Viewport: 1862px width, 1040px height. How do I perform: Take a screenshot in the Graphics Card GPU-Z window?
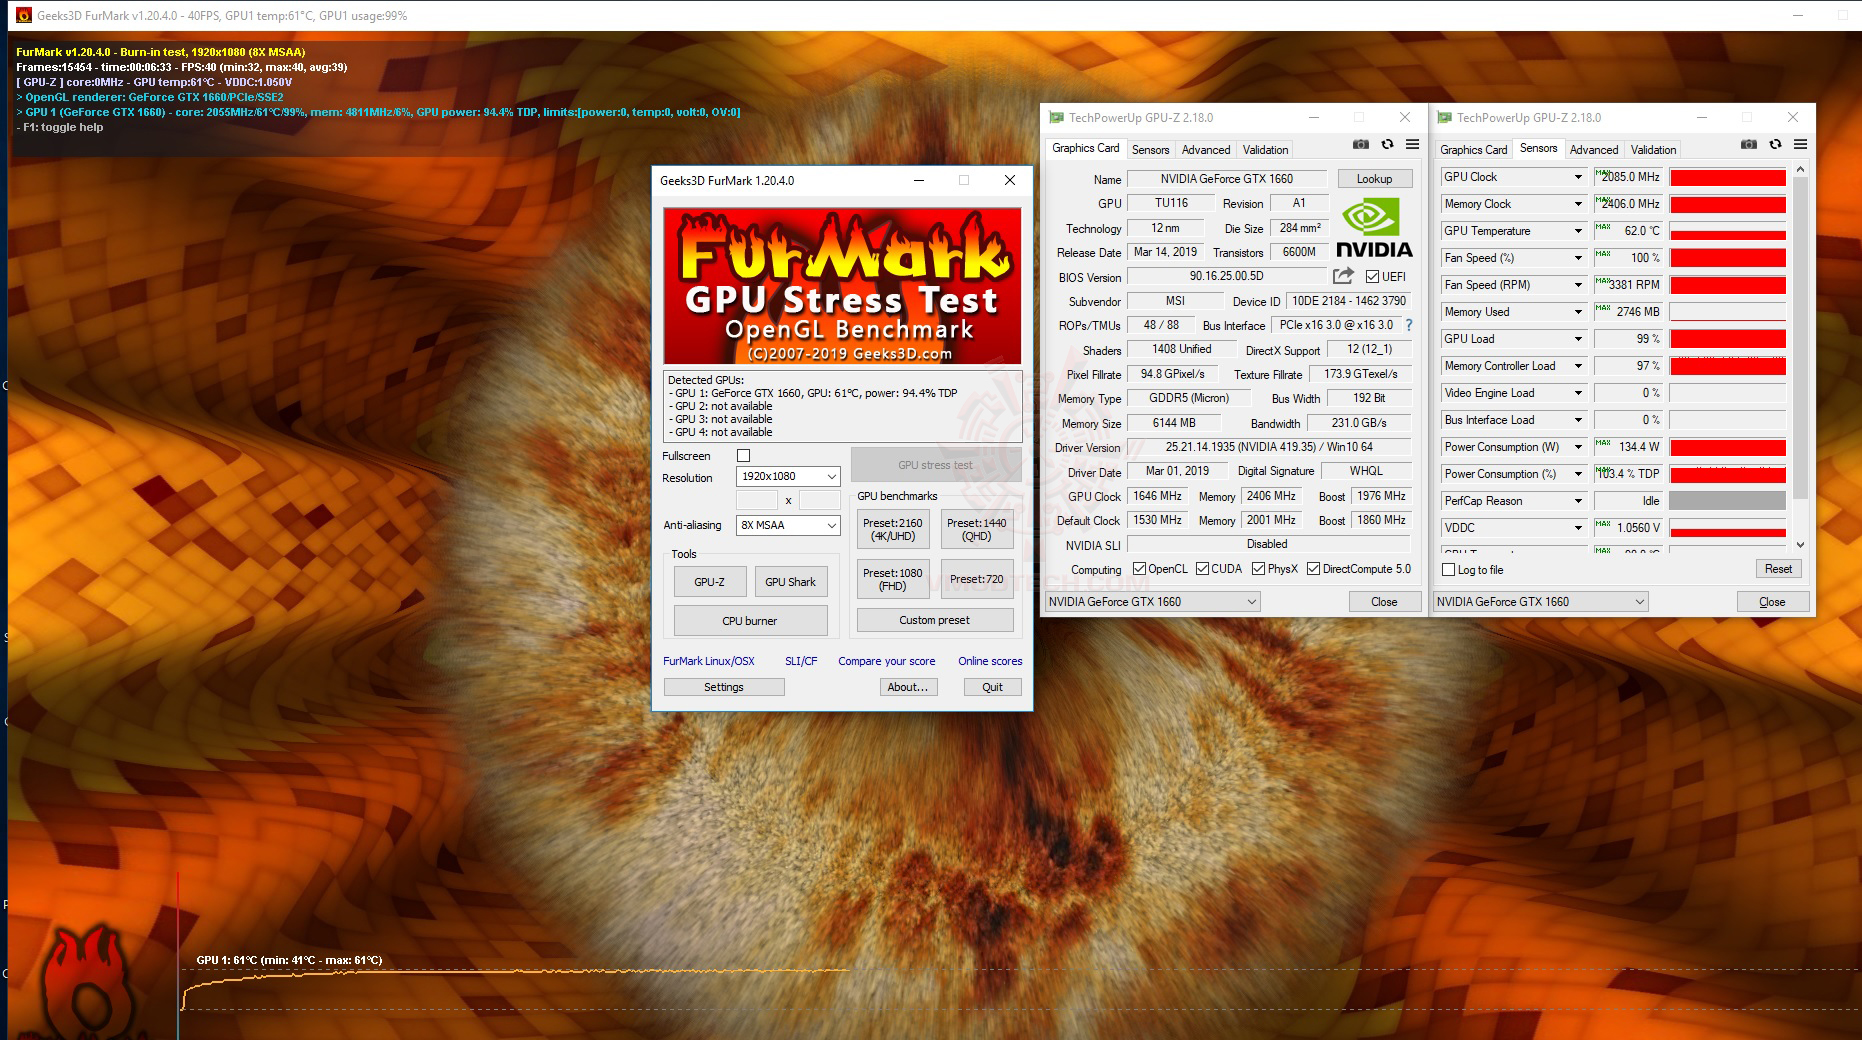1361,145
